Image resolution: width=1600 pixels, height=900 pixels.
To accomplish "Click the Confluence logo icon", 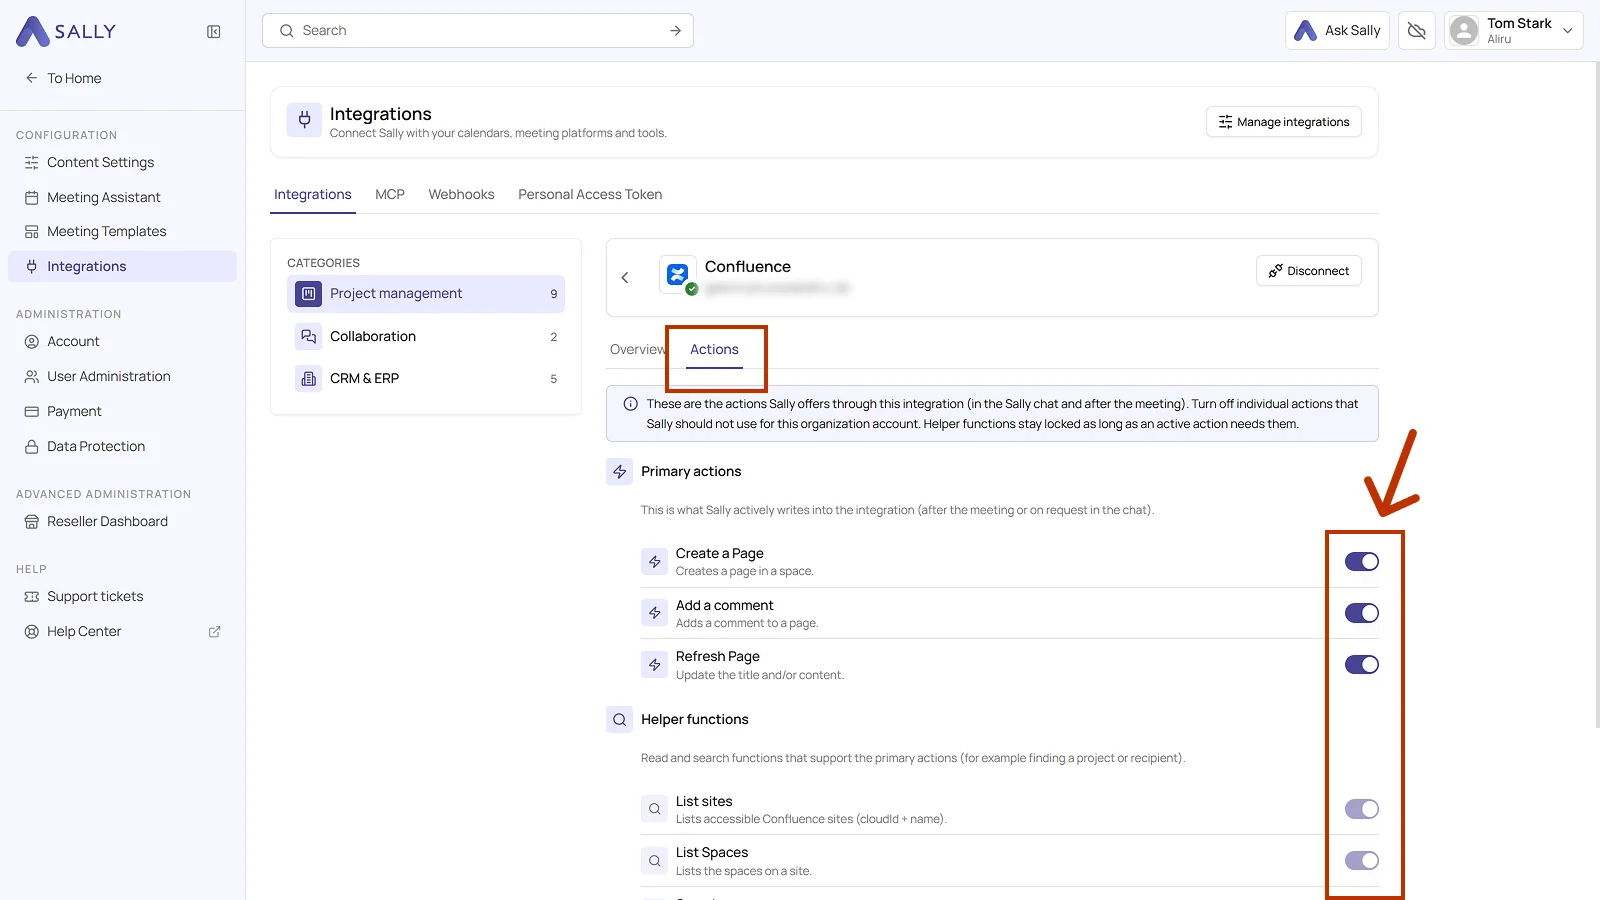I will coord(678,274).
